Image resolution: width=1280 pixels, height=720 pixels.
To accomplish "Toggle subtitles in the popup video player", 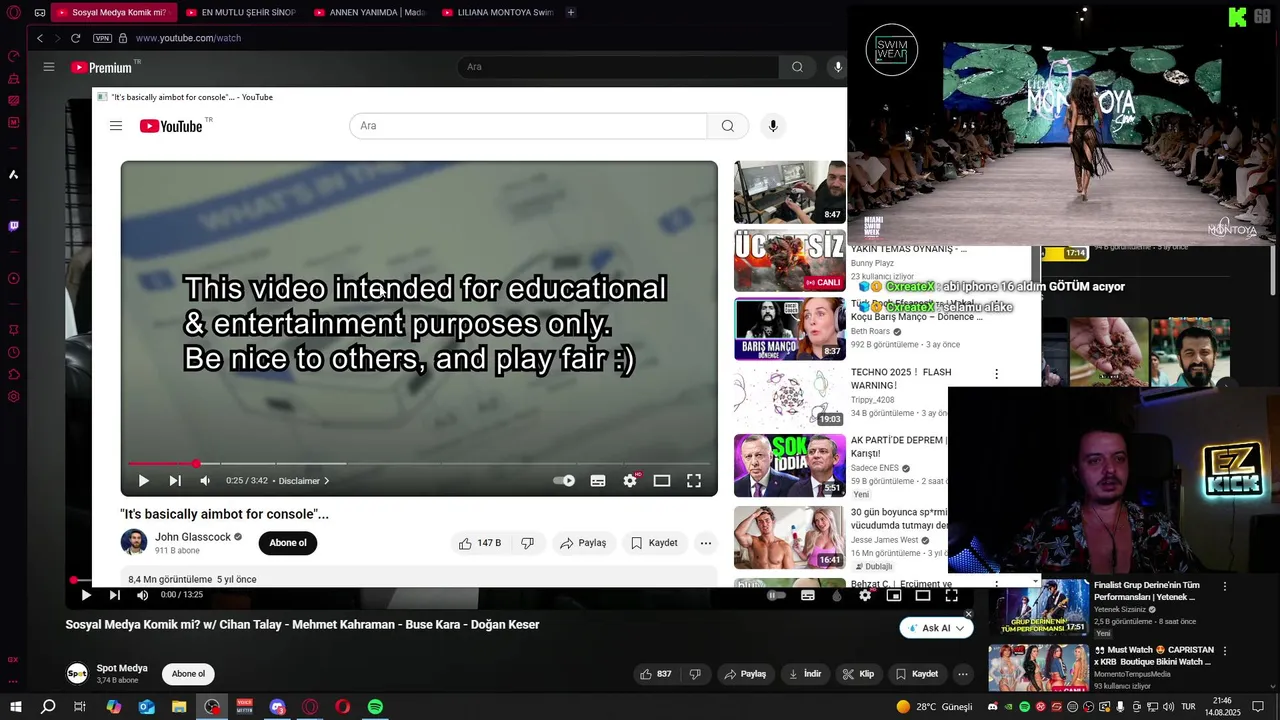I will 598,481.
